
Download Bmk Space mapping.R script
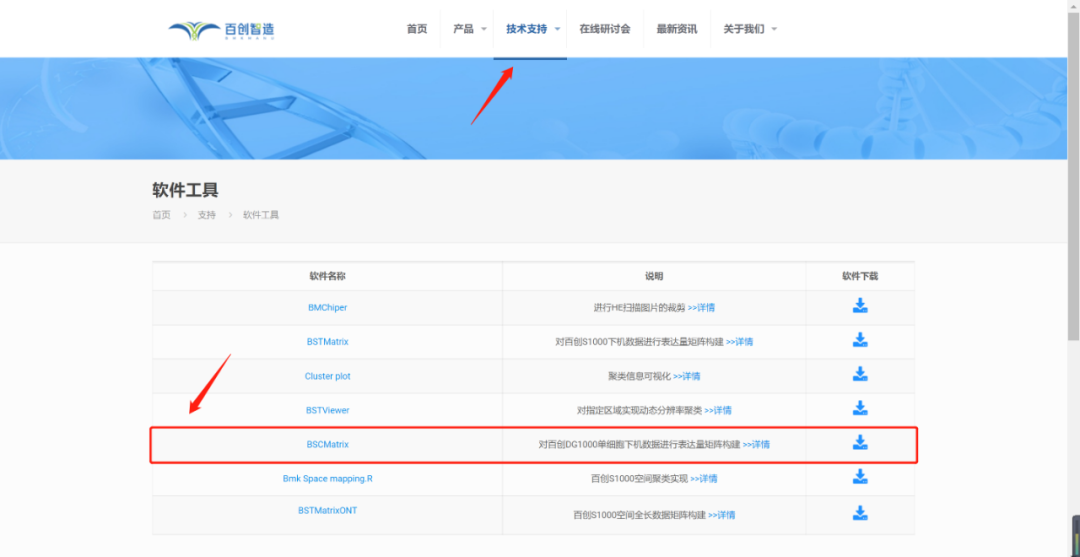tap(860, 477)
